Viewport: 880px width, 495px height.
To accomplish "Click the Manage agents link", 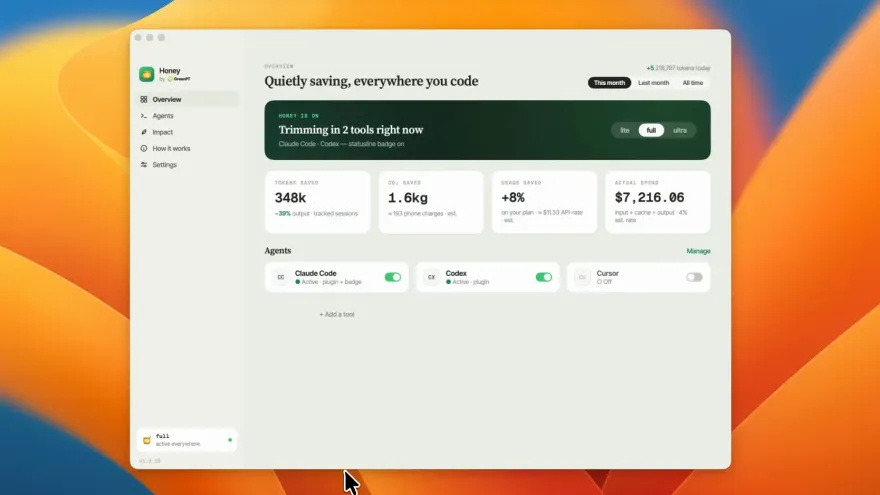I will pyautogui.click(x=698, y=251).
